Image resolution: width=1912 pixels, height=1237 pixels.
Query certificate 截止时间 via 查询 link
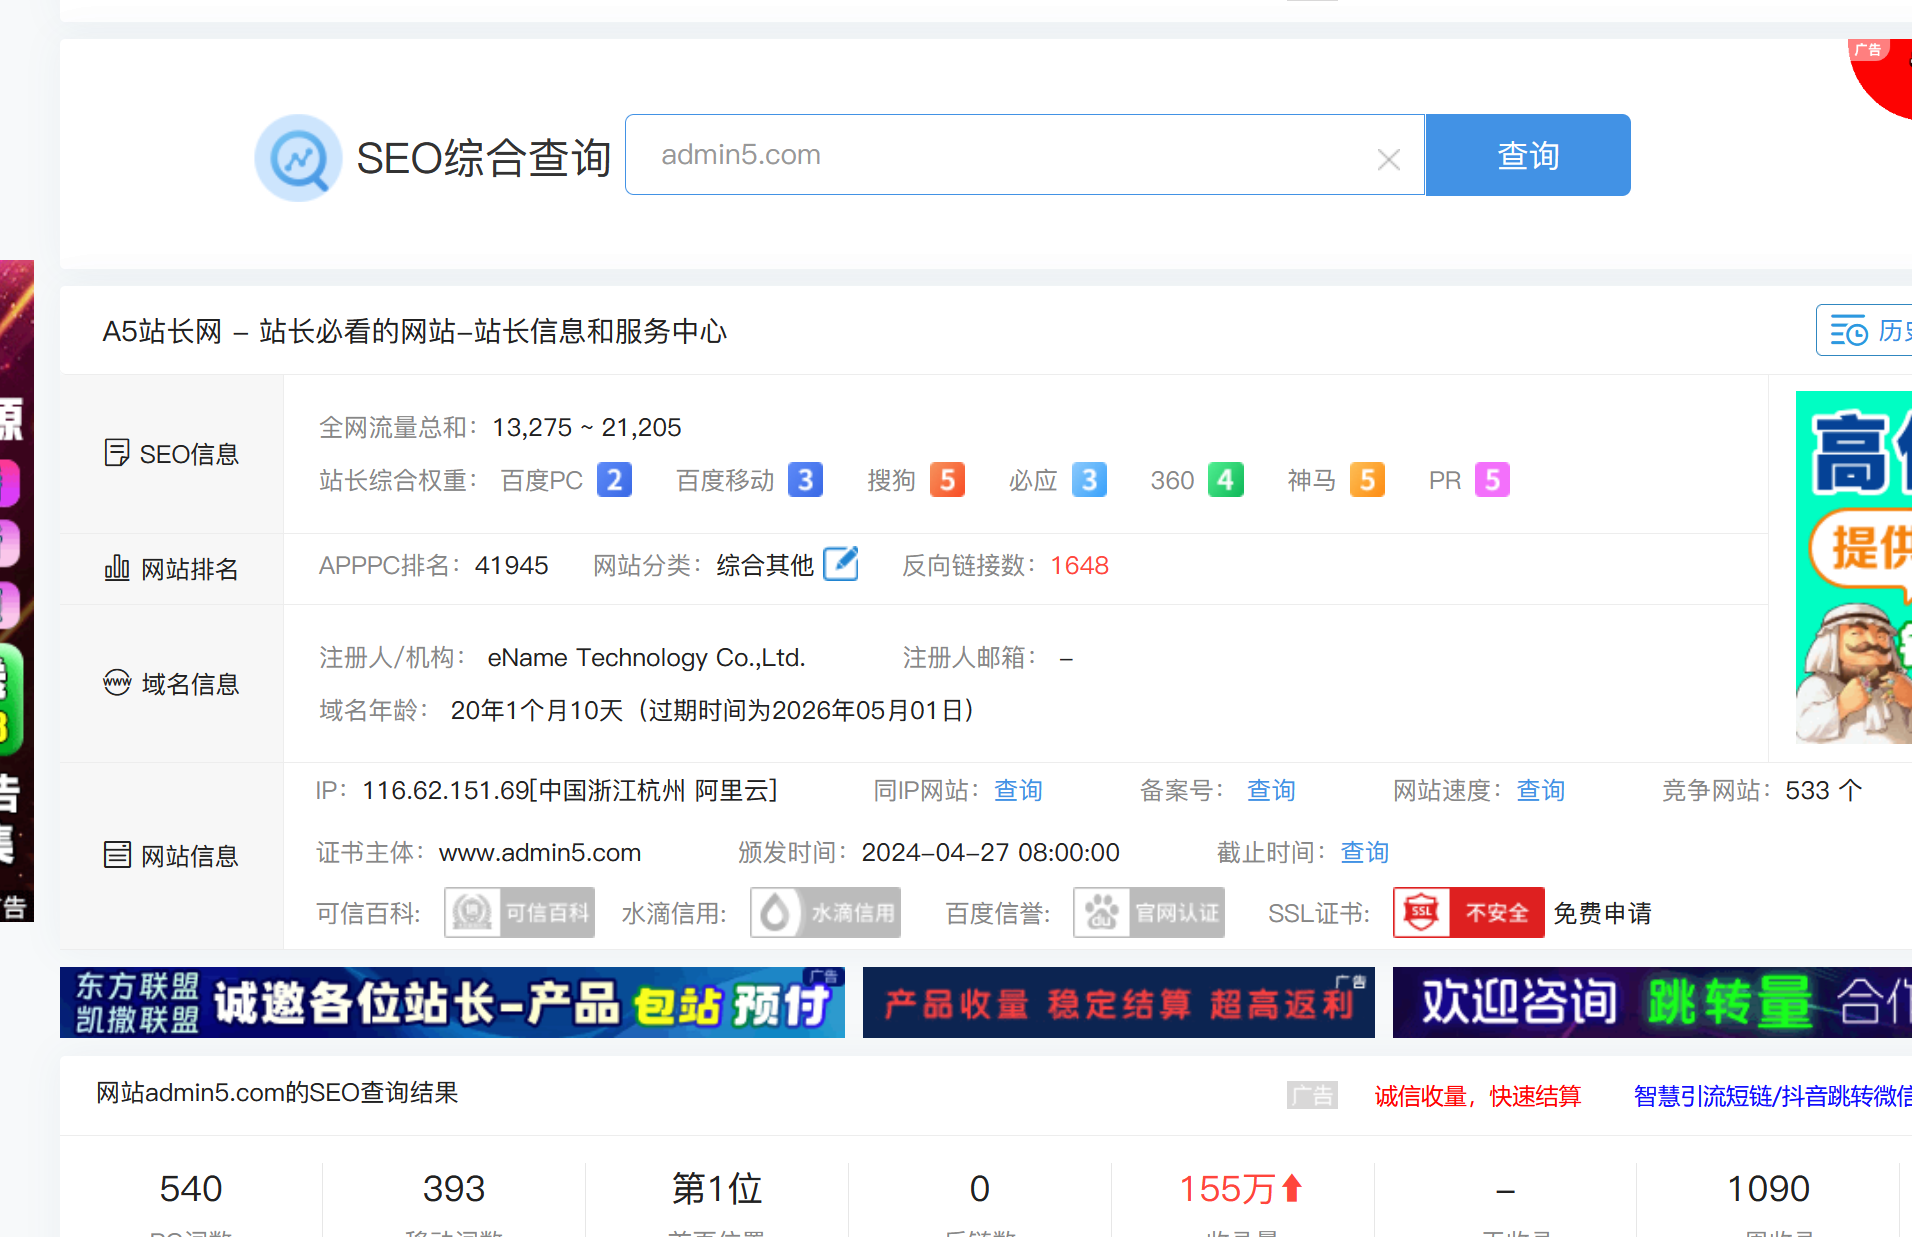(1364, 853)
